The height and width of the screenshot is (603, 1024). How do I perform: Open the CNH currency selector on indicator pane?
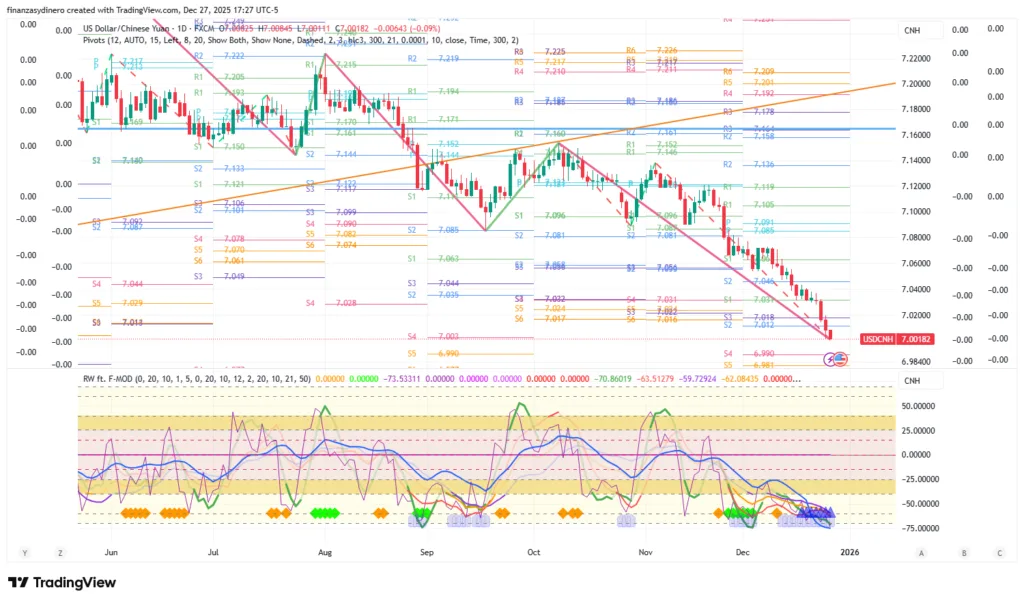912,380
